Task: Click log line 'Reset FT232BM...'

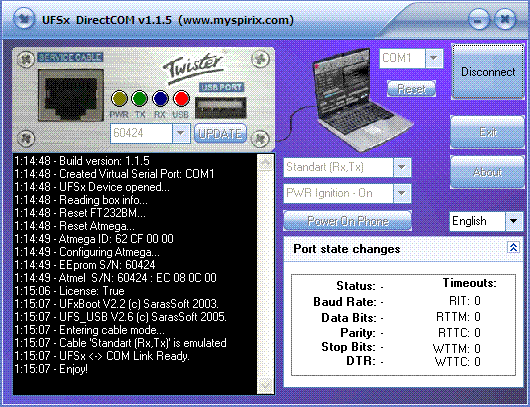Action: coord(80,213)
